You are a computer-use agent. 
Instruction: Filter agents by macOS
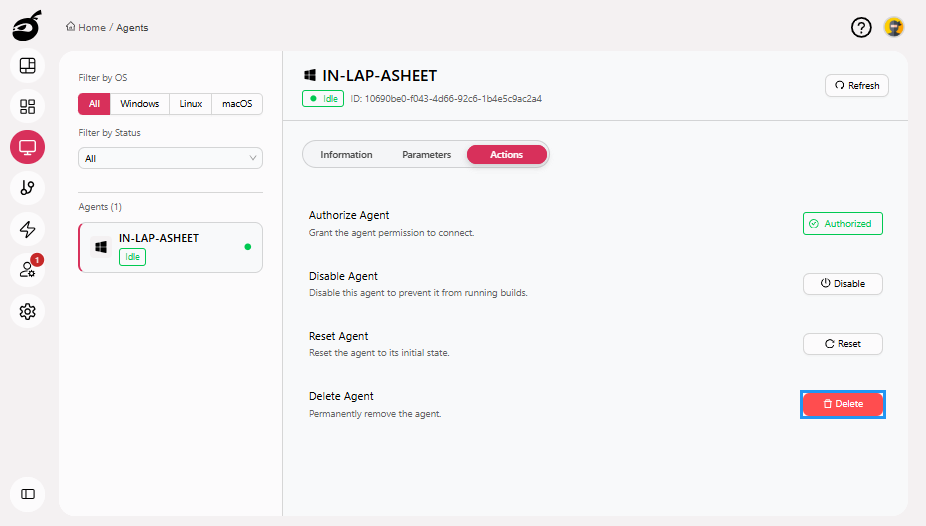click(237, 104)
